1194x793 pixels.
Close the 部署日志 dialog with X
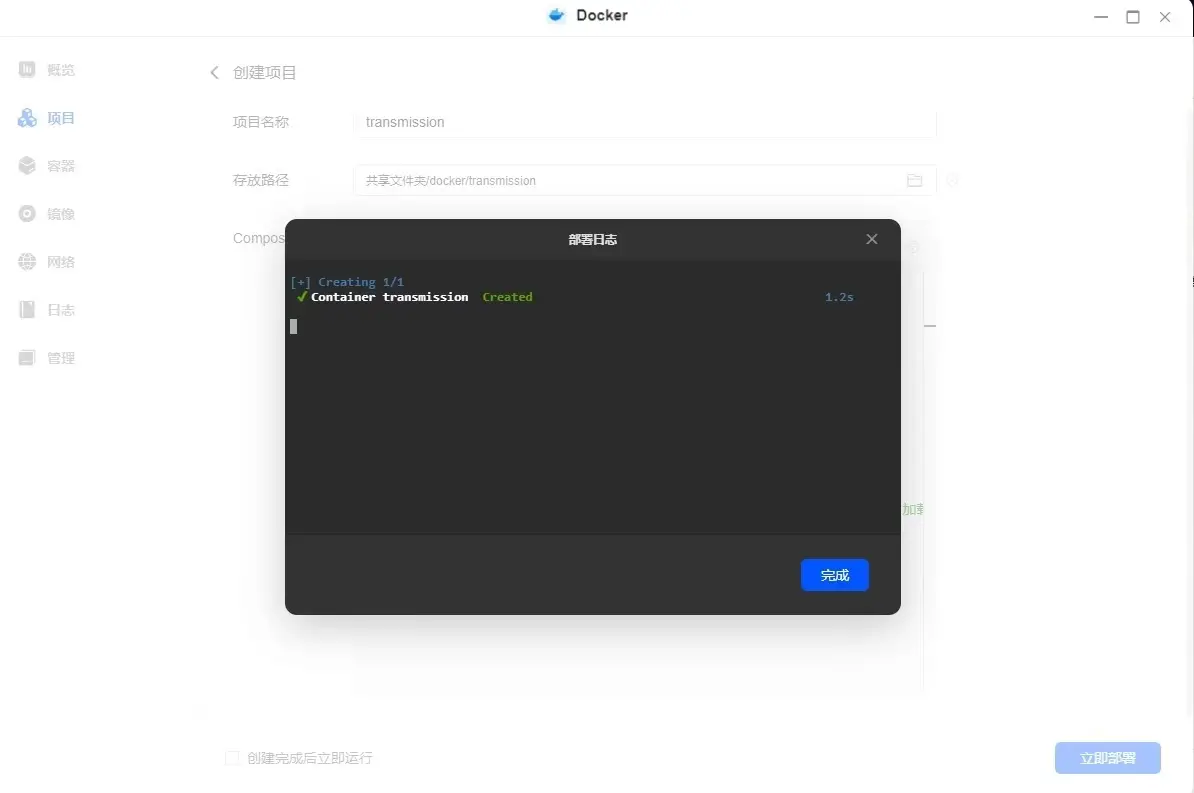pos(871,239)
